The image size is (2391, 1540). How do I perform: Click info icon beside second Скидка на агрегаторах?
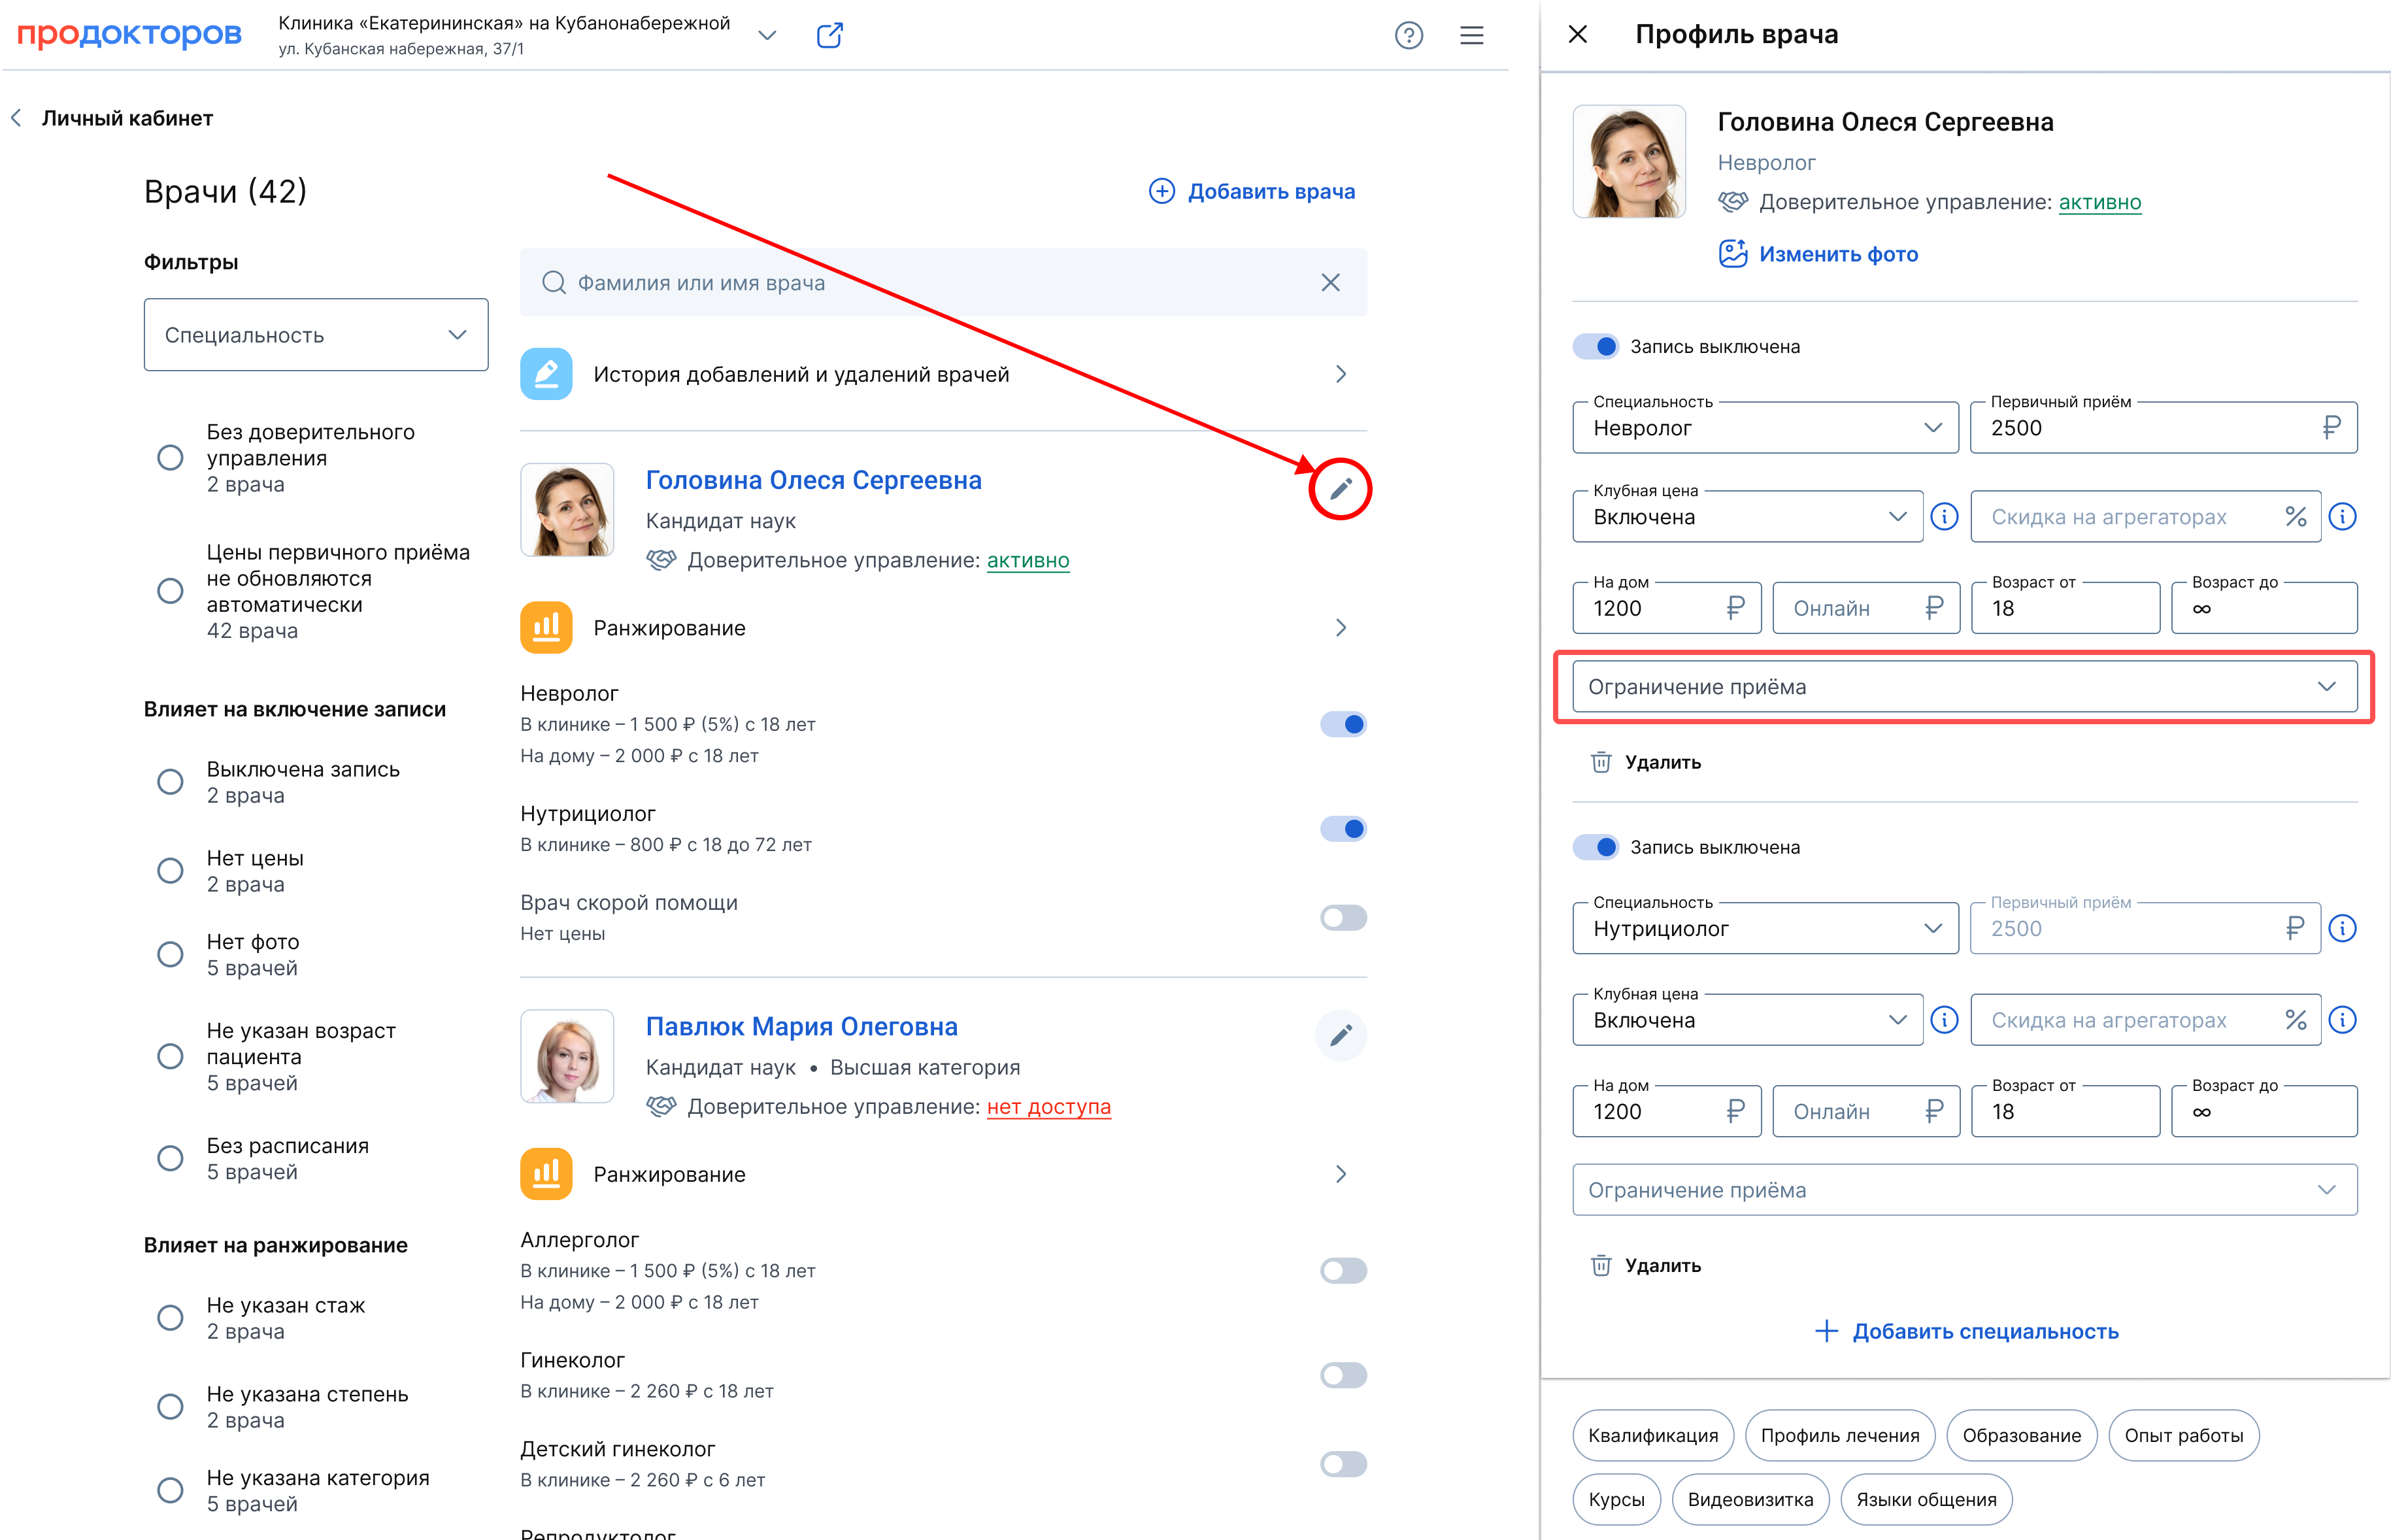(2342, 1020)
